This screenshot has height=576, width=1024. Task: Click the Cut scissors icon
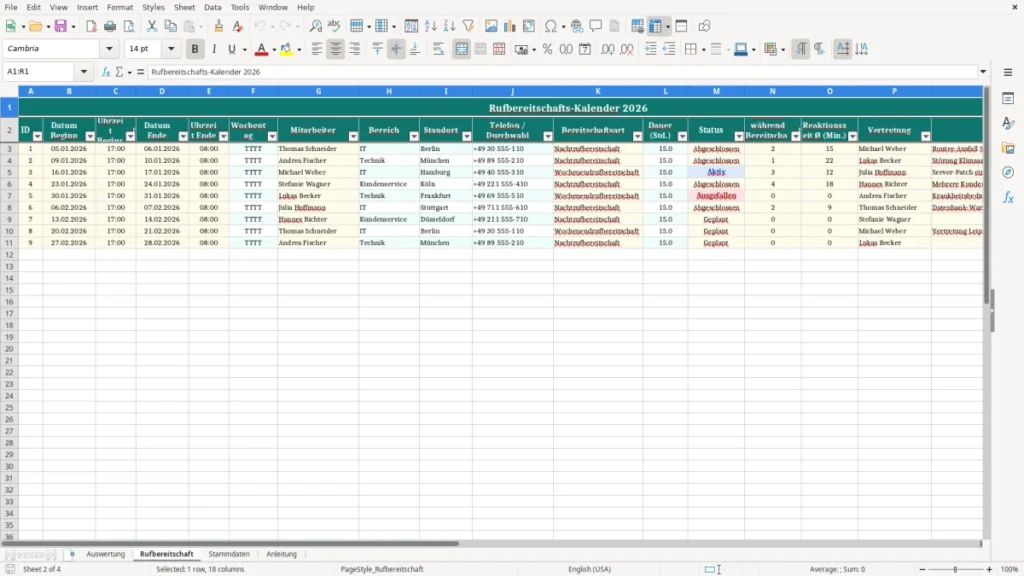[x=152, y=26]
